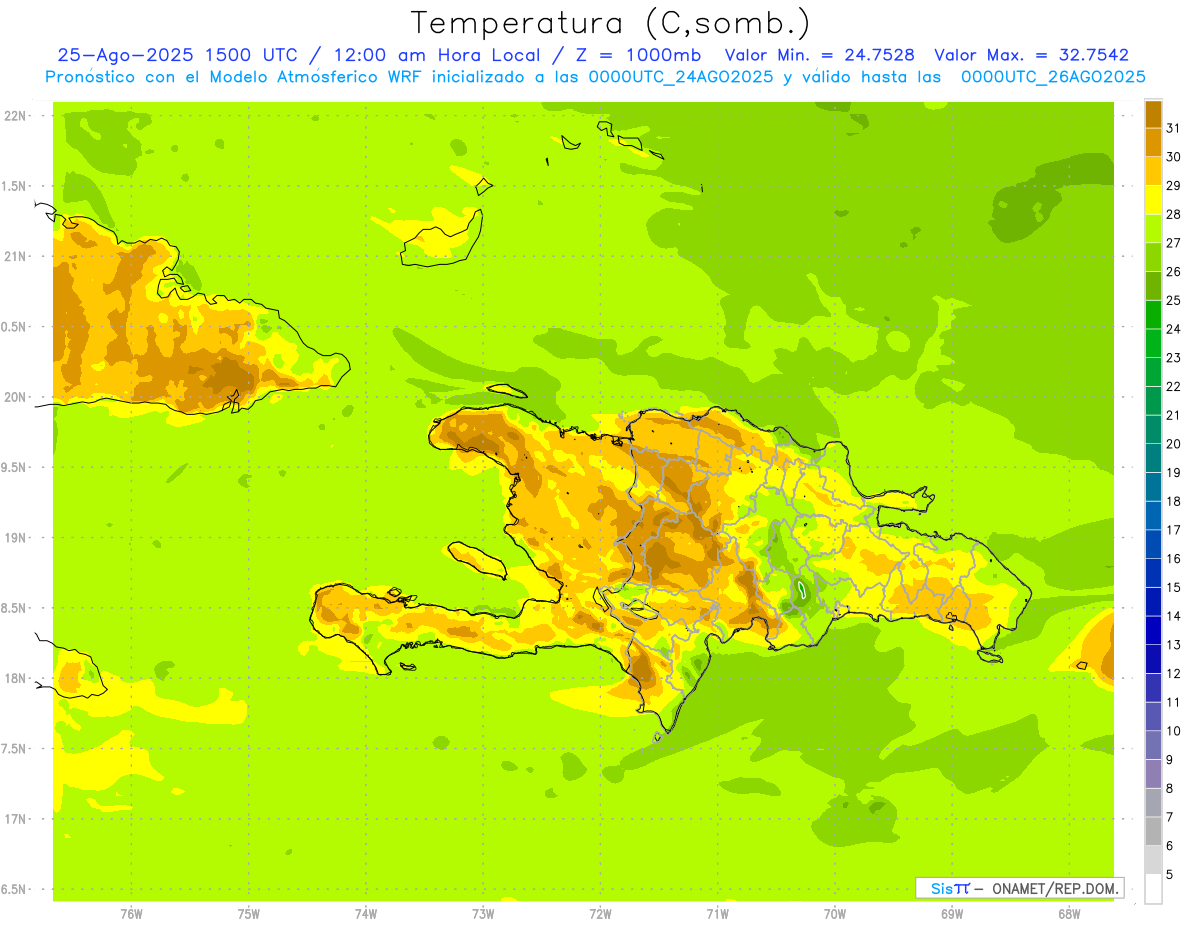Click the legend value "20"

pos(1173,443)
